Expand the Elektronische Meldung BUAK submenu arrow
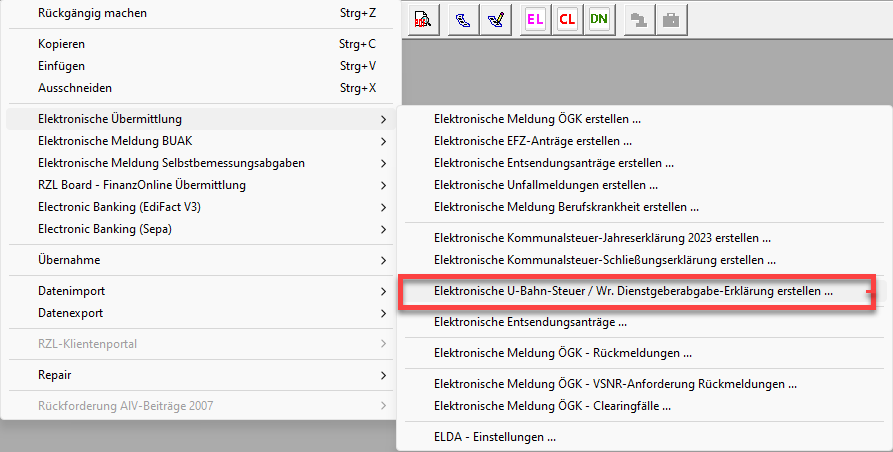This screenshot has width=893, height=452. 383,141
